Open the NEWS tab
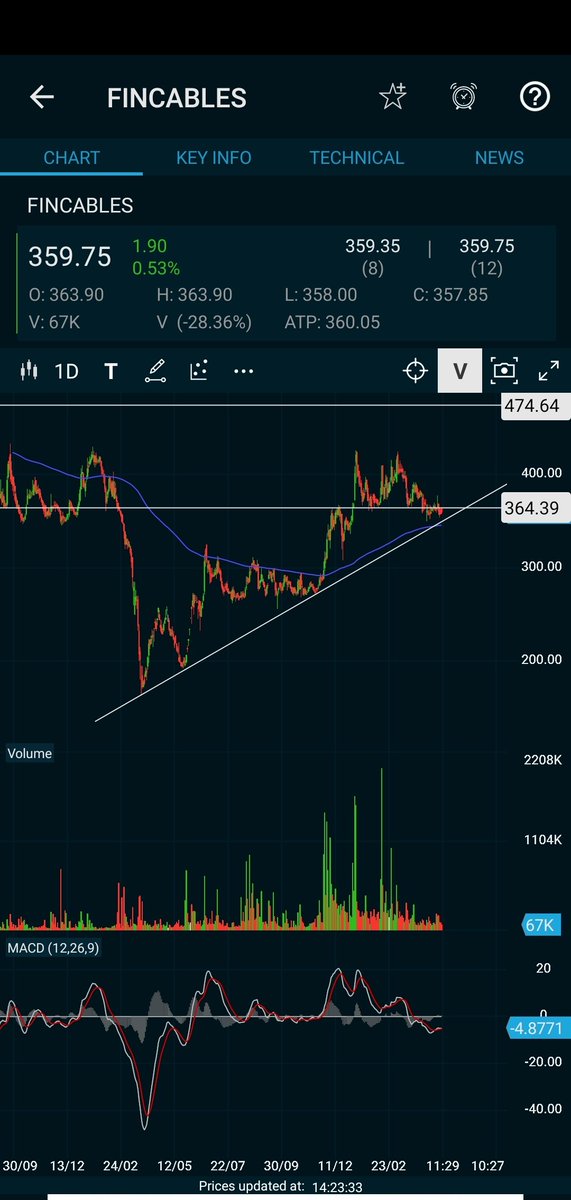The image size is (571, 1200). [x=499, y=158]
